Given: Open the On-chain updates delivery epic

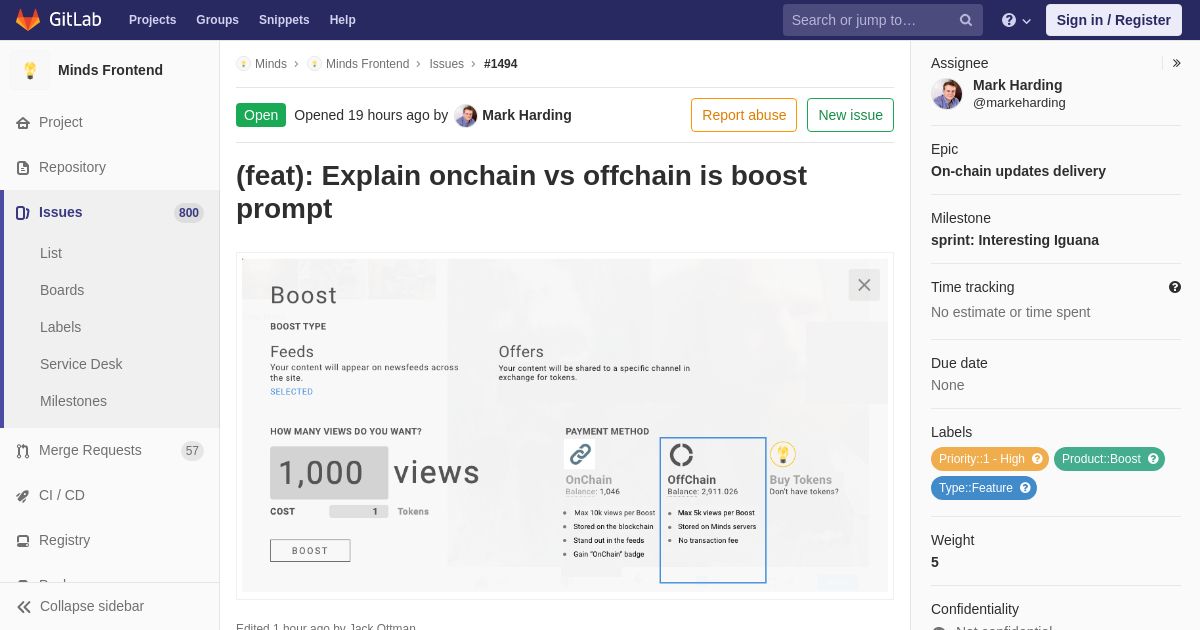Looking at the screenshot, I should click(1018, 171).
